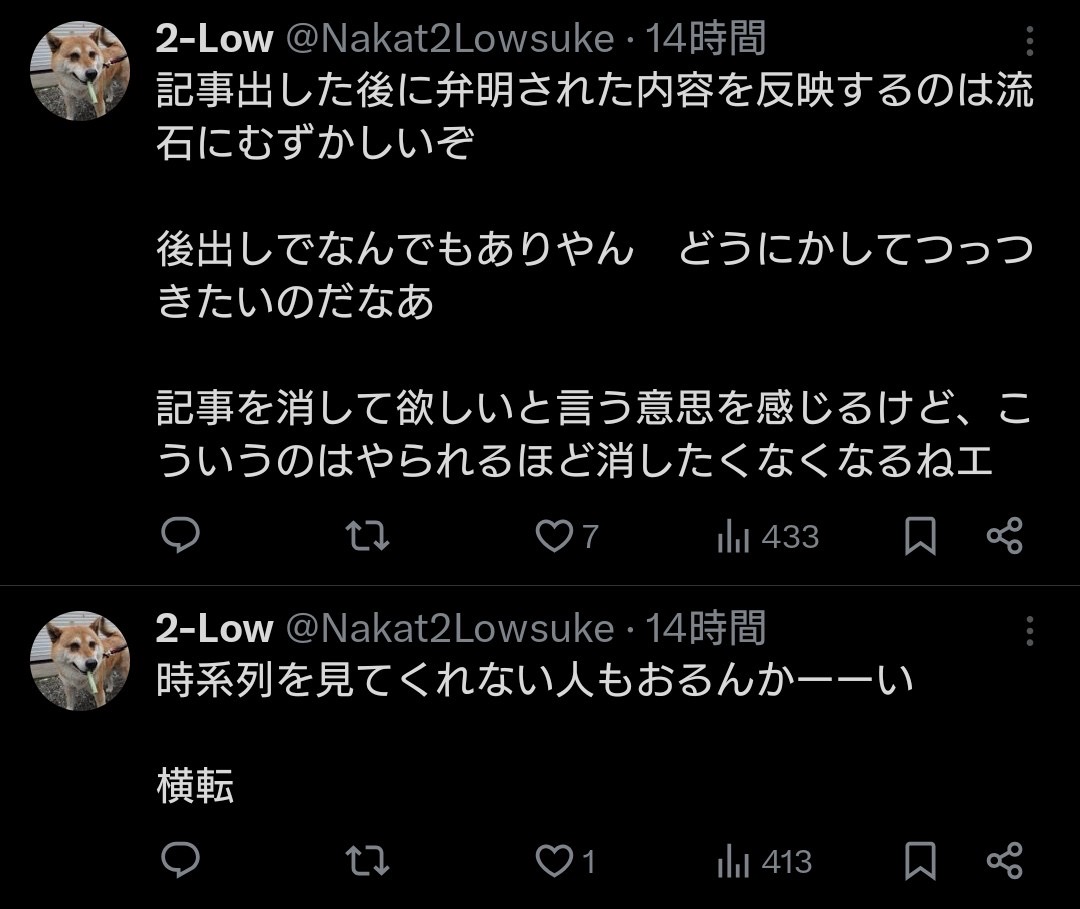This screenshot has height=909, width=1080.
Task: Open the 時系列を見てくれない tweet text
Action: click(x=535, y=682)
